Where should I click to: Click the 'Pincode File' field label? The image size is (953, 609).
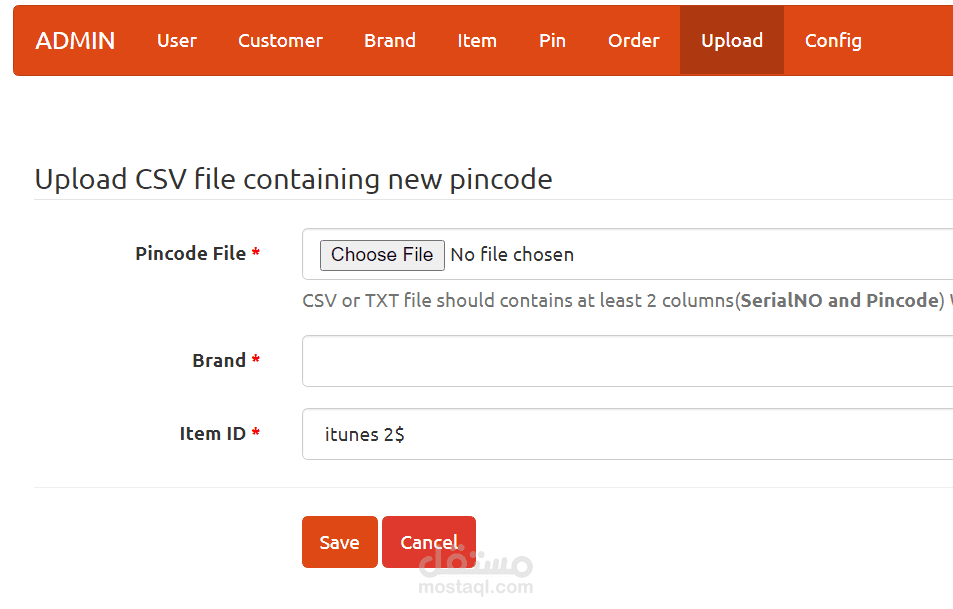(190, 254)
